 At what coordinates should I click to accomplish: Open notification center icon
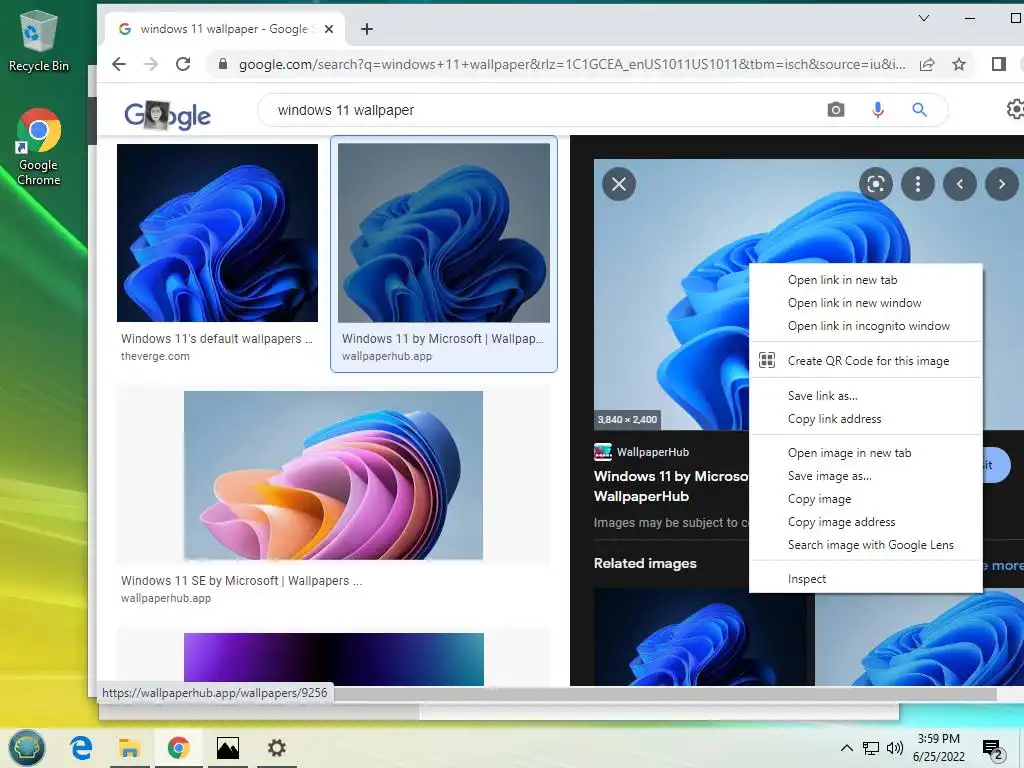(x=993, y=750)
